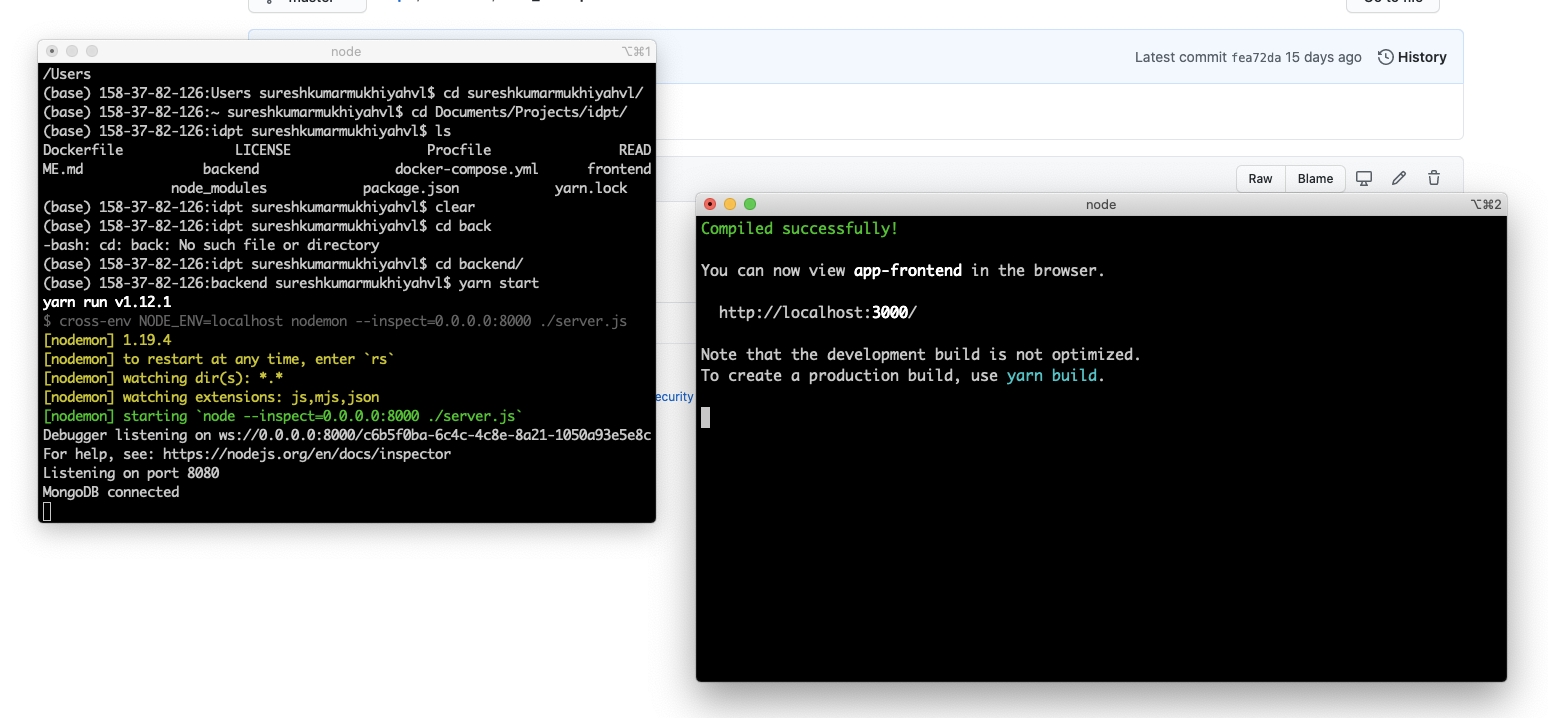Click title bar of Compiled successfully terminal
The width and height of the screenshot is (1548, 718).
point(1100,204)
